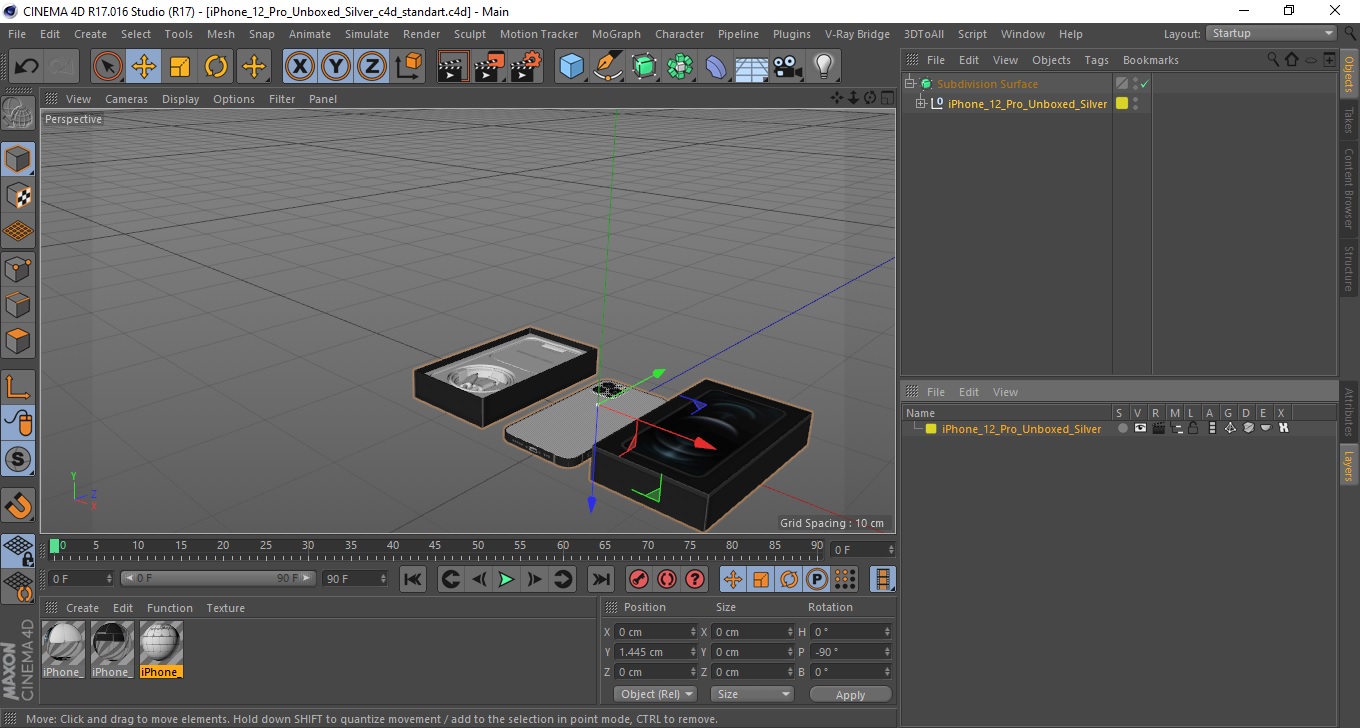Switch the coordinate system icon

pyautogui.click(x=408, y=67)
